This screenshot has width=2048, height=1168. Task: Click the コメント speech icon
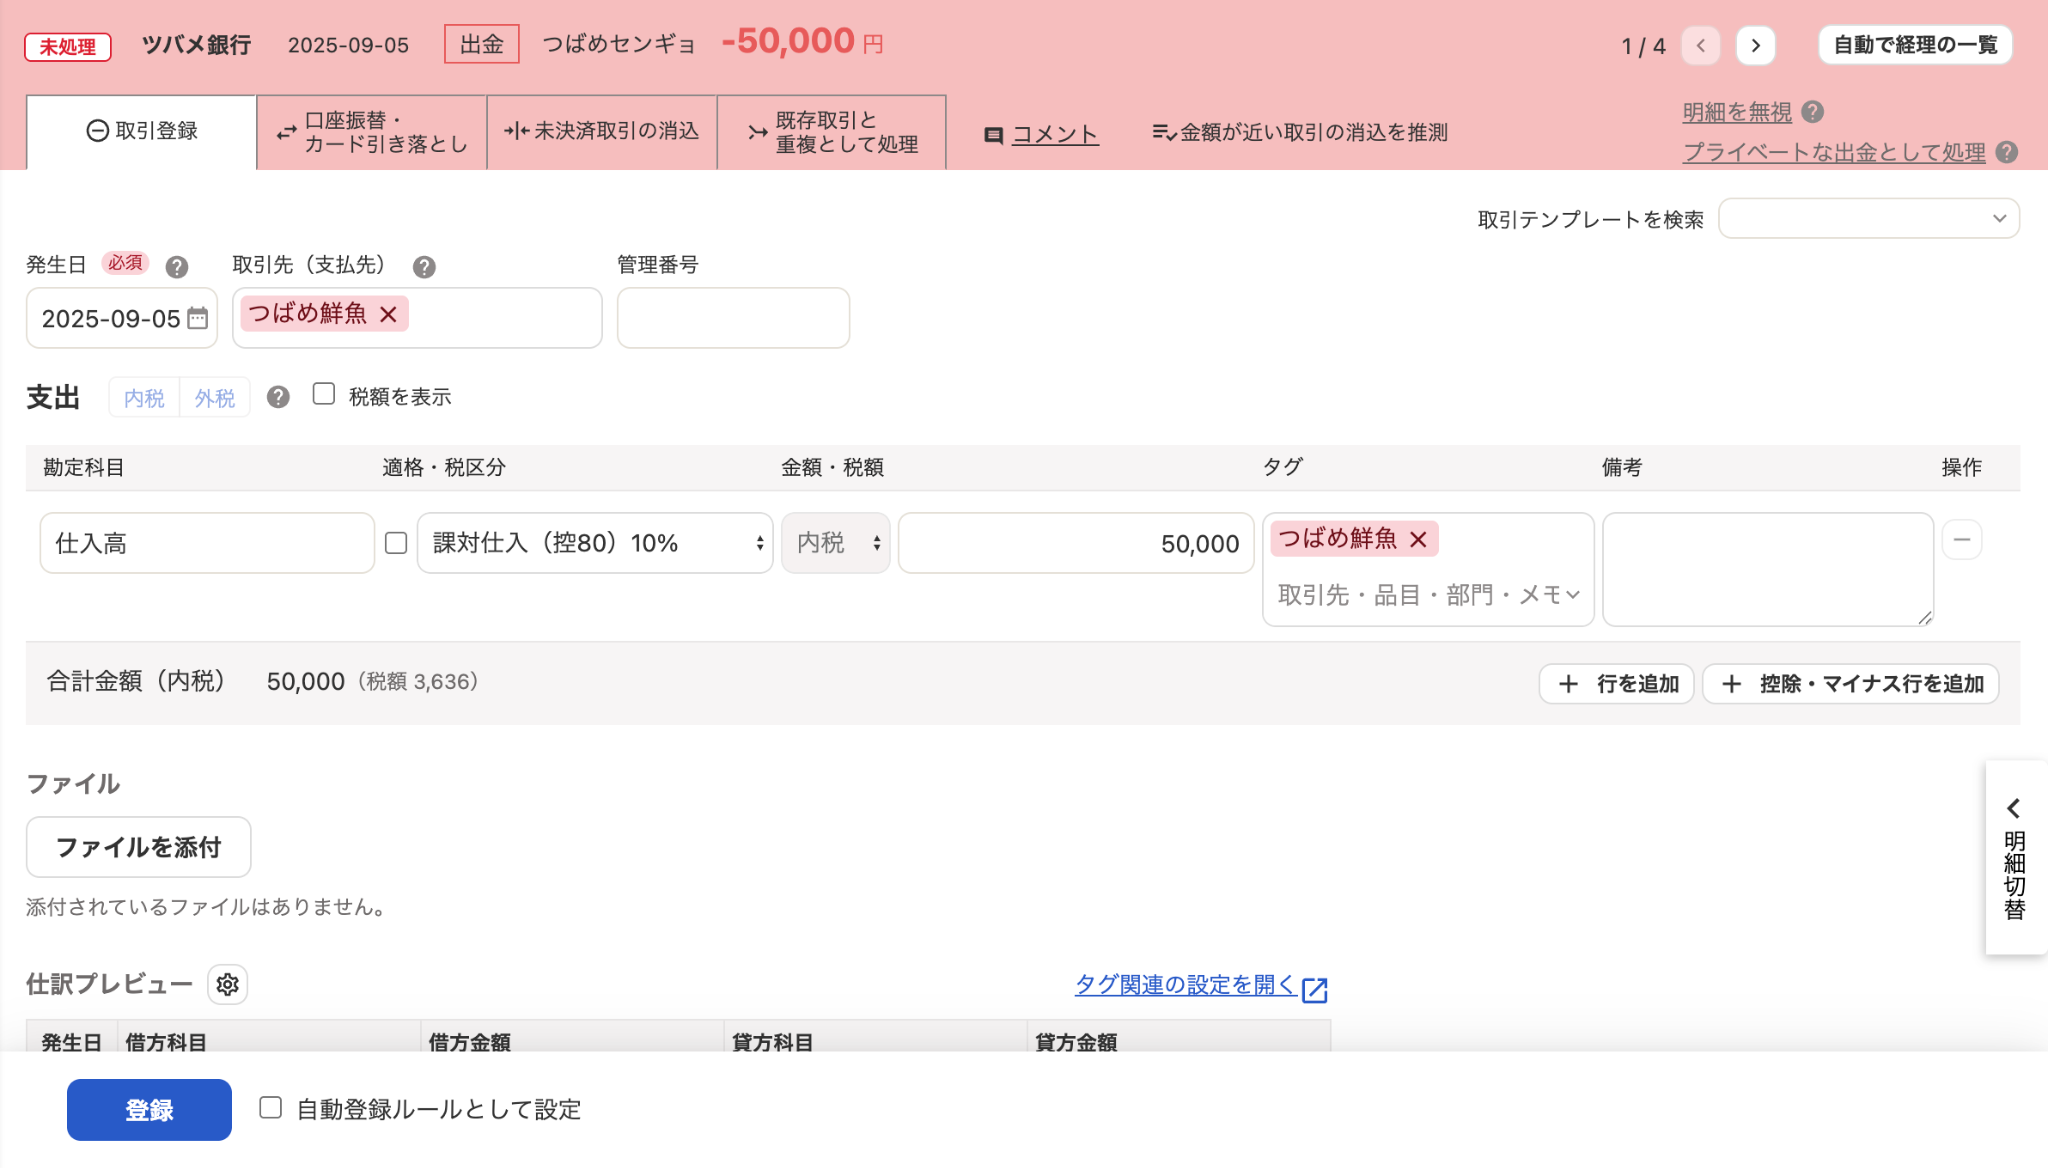(993, 134)
